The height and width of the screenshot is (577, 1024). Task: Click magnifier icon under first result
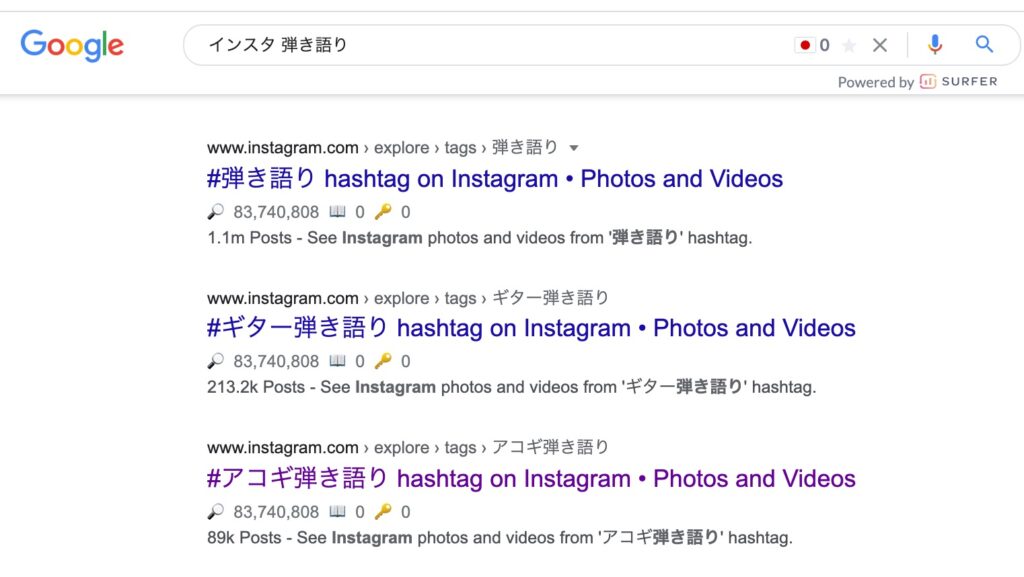click(216, 212)
